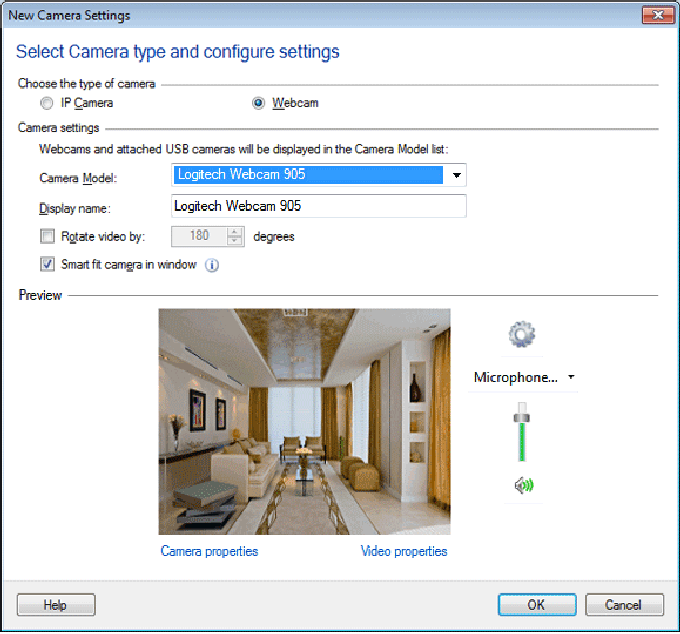Select the Webcam radio button
Screen dimensions: 680x634
click(259, 103)
